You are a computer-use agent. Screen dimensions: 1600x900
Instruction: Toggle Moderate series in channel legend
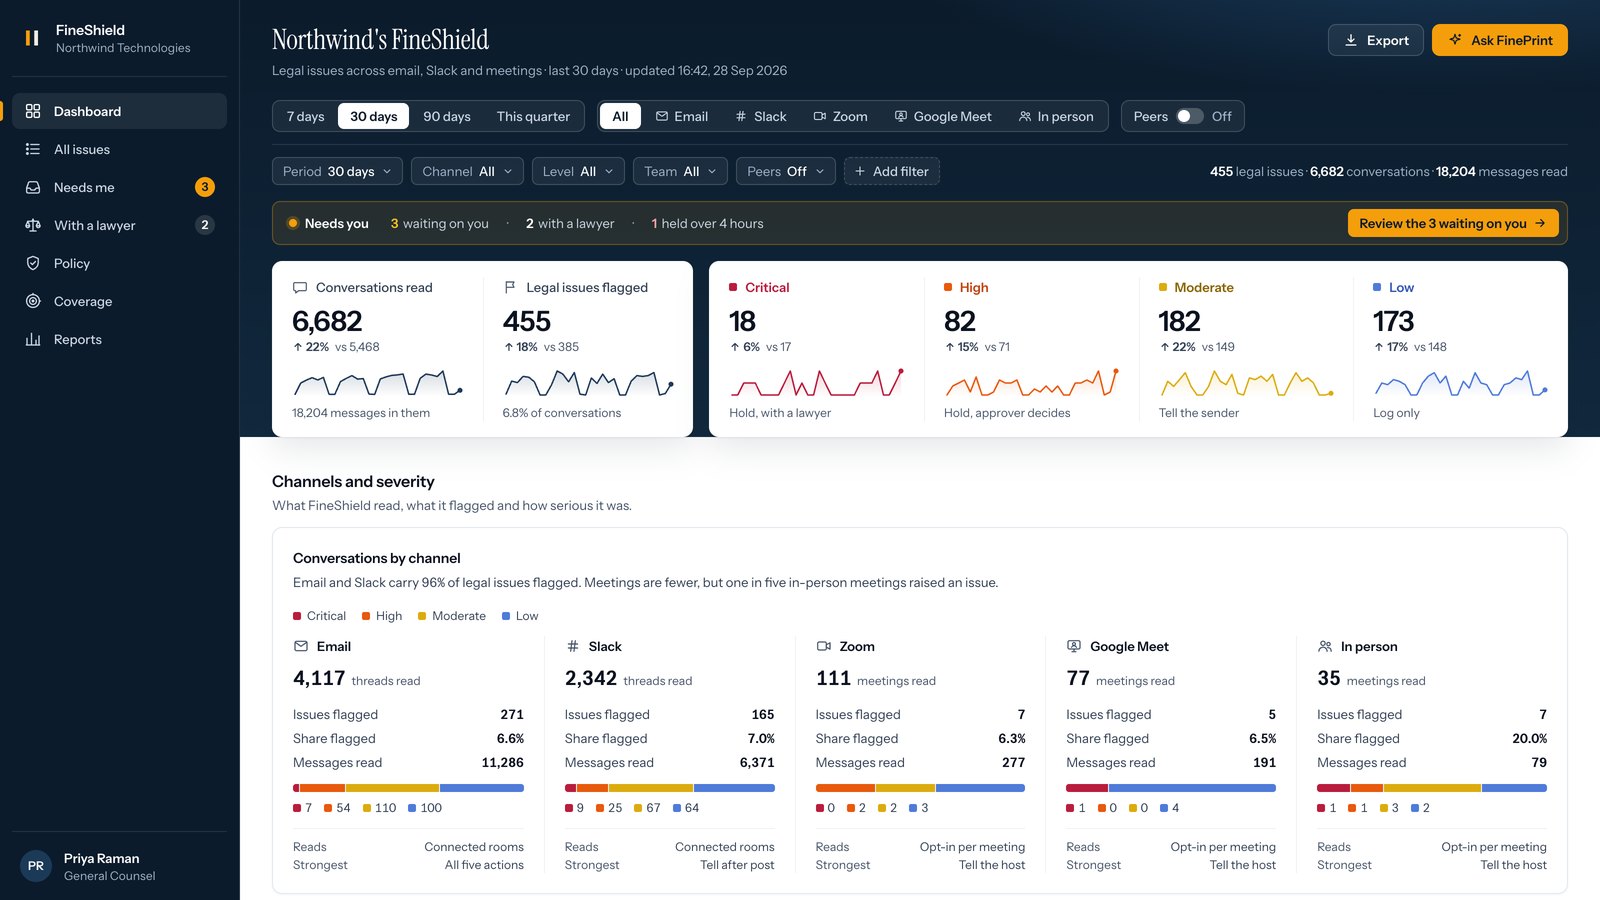pyautogui.click(x=452, y=616)
